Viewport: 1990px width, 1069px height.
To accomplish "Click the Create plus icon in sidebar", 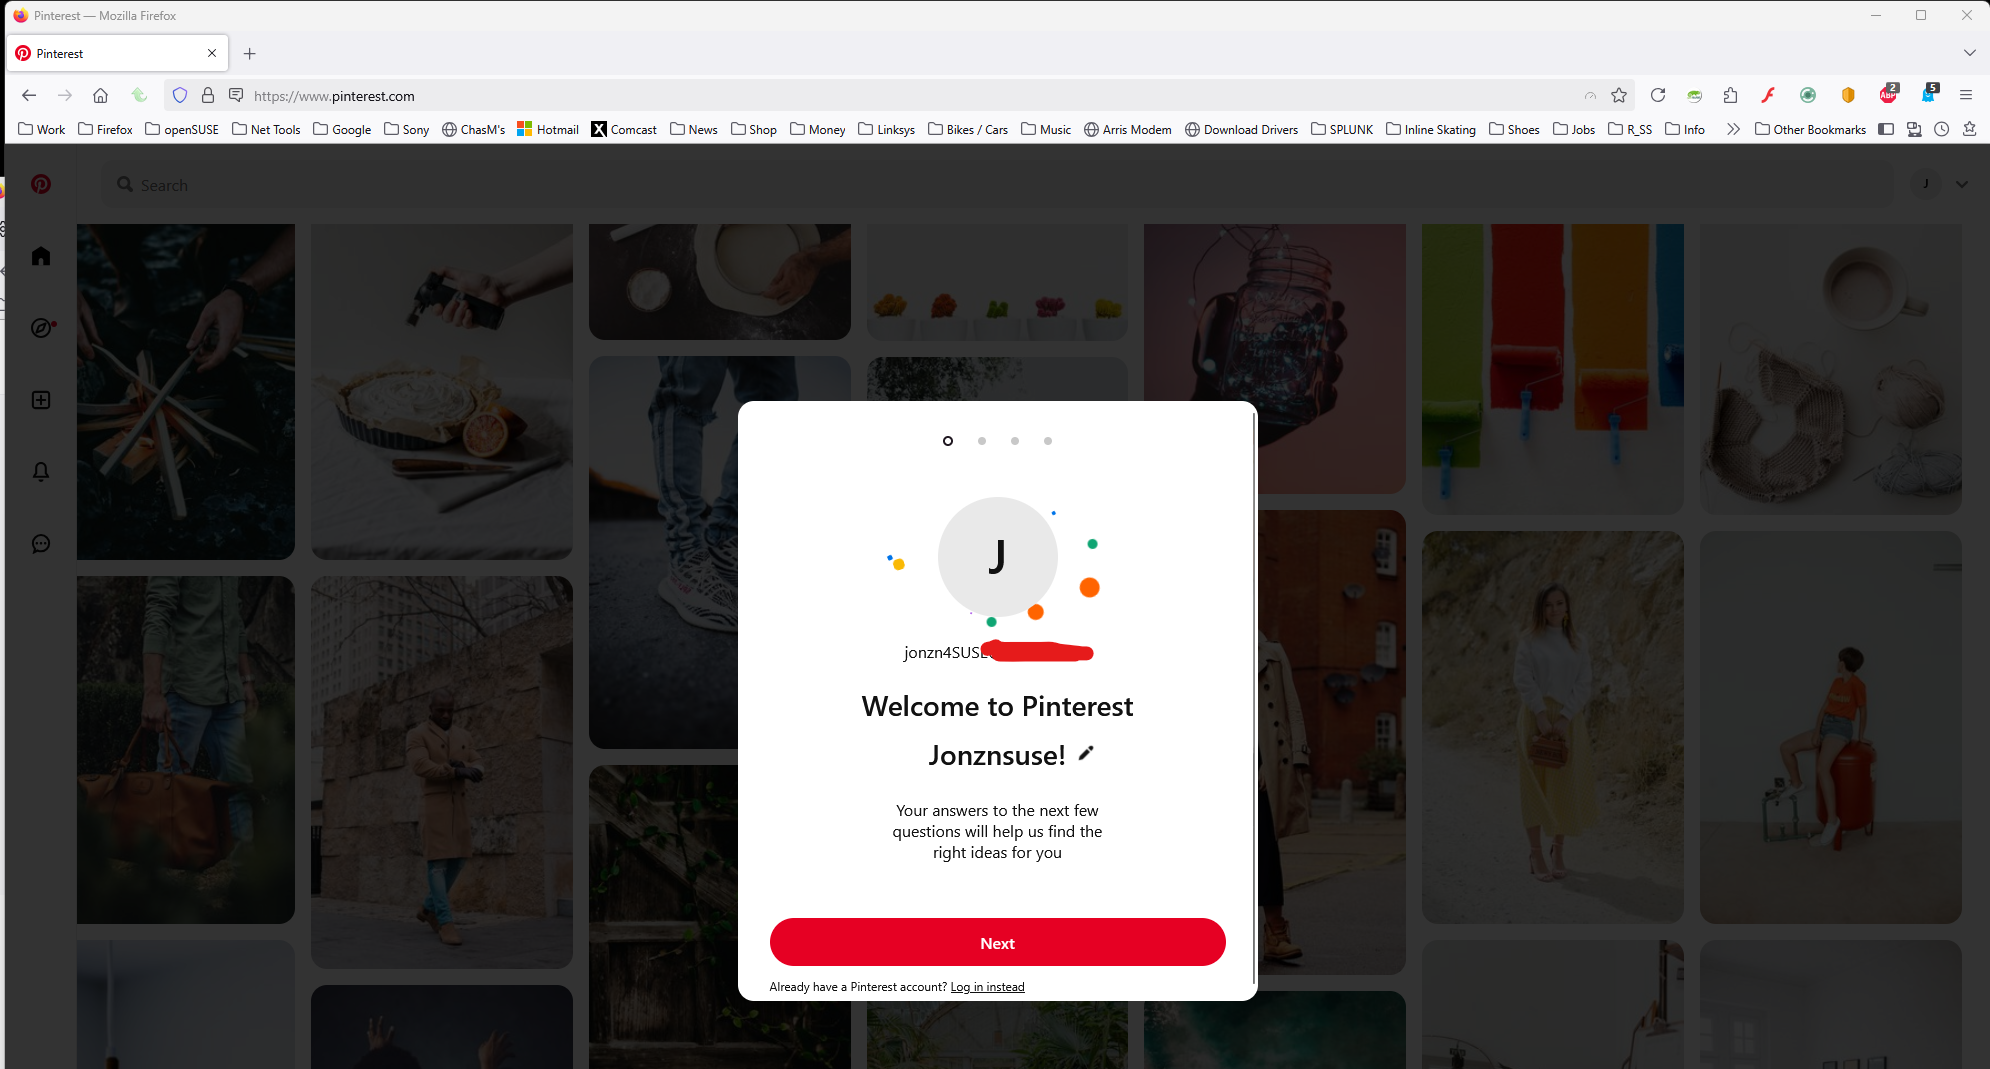I will tap(41, 400).
